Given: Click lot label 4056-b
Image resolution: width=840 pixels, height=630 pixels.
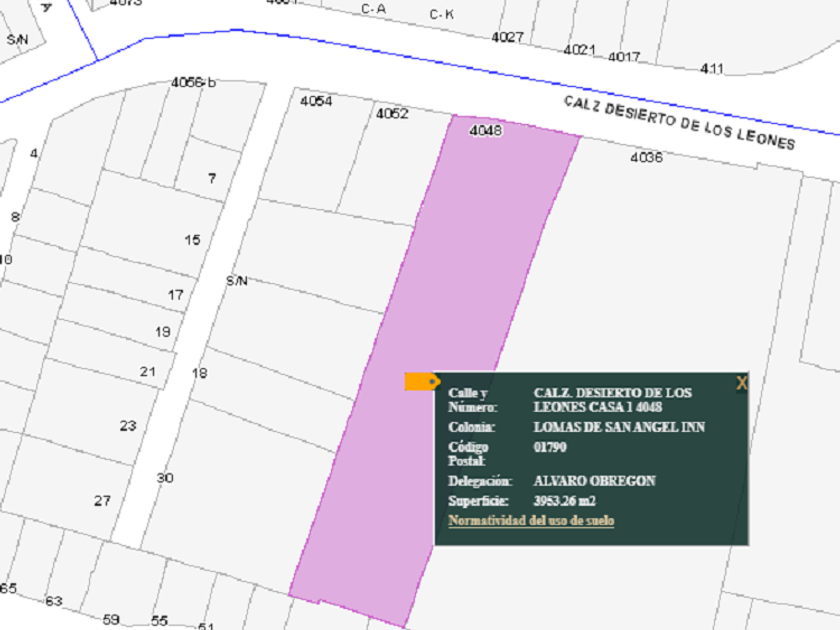Looking at the screenshot, I should point(193,82).
